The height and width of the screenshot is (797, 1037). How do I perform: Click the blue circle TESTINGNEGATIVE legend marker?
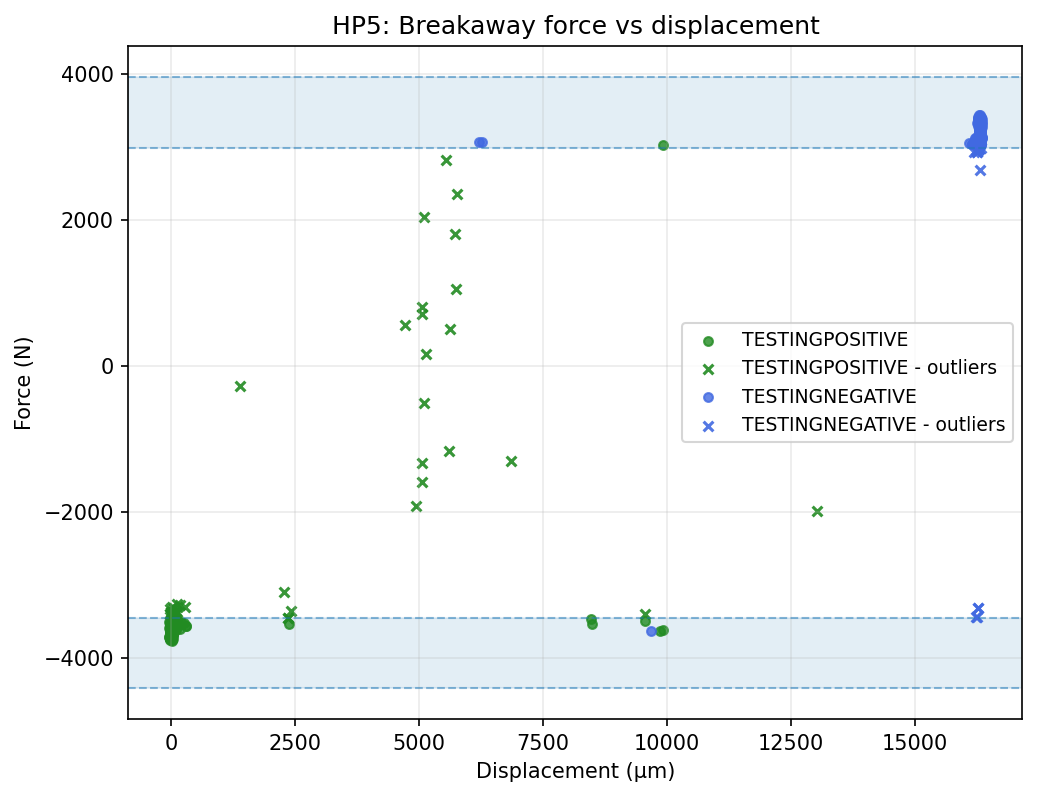pos(708,396)
